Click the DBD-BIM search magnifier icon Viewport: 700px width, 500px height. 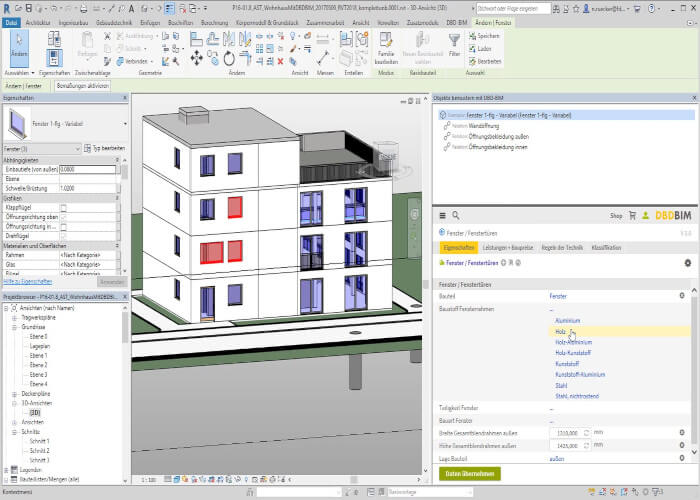click(x=456, y=215)
